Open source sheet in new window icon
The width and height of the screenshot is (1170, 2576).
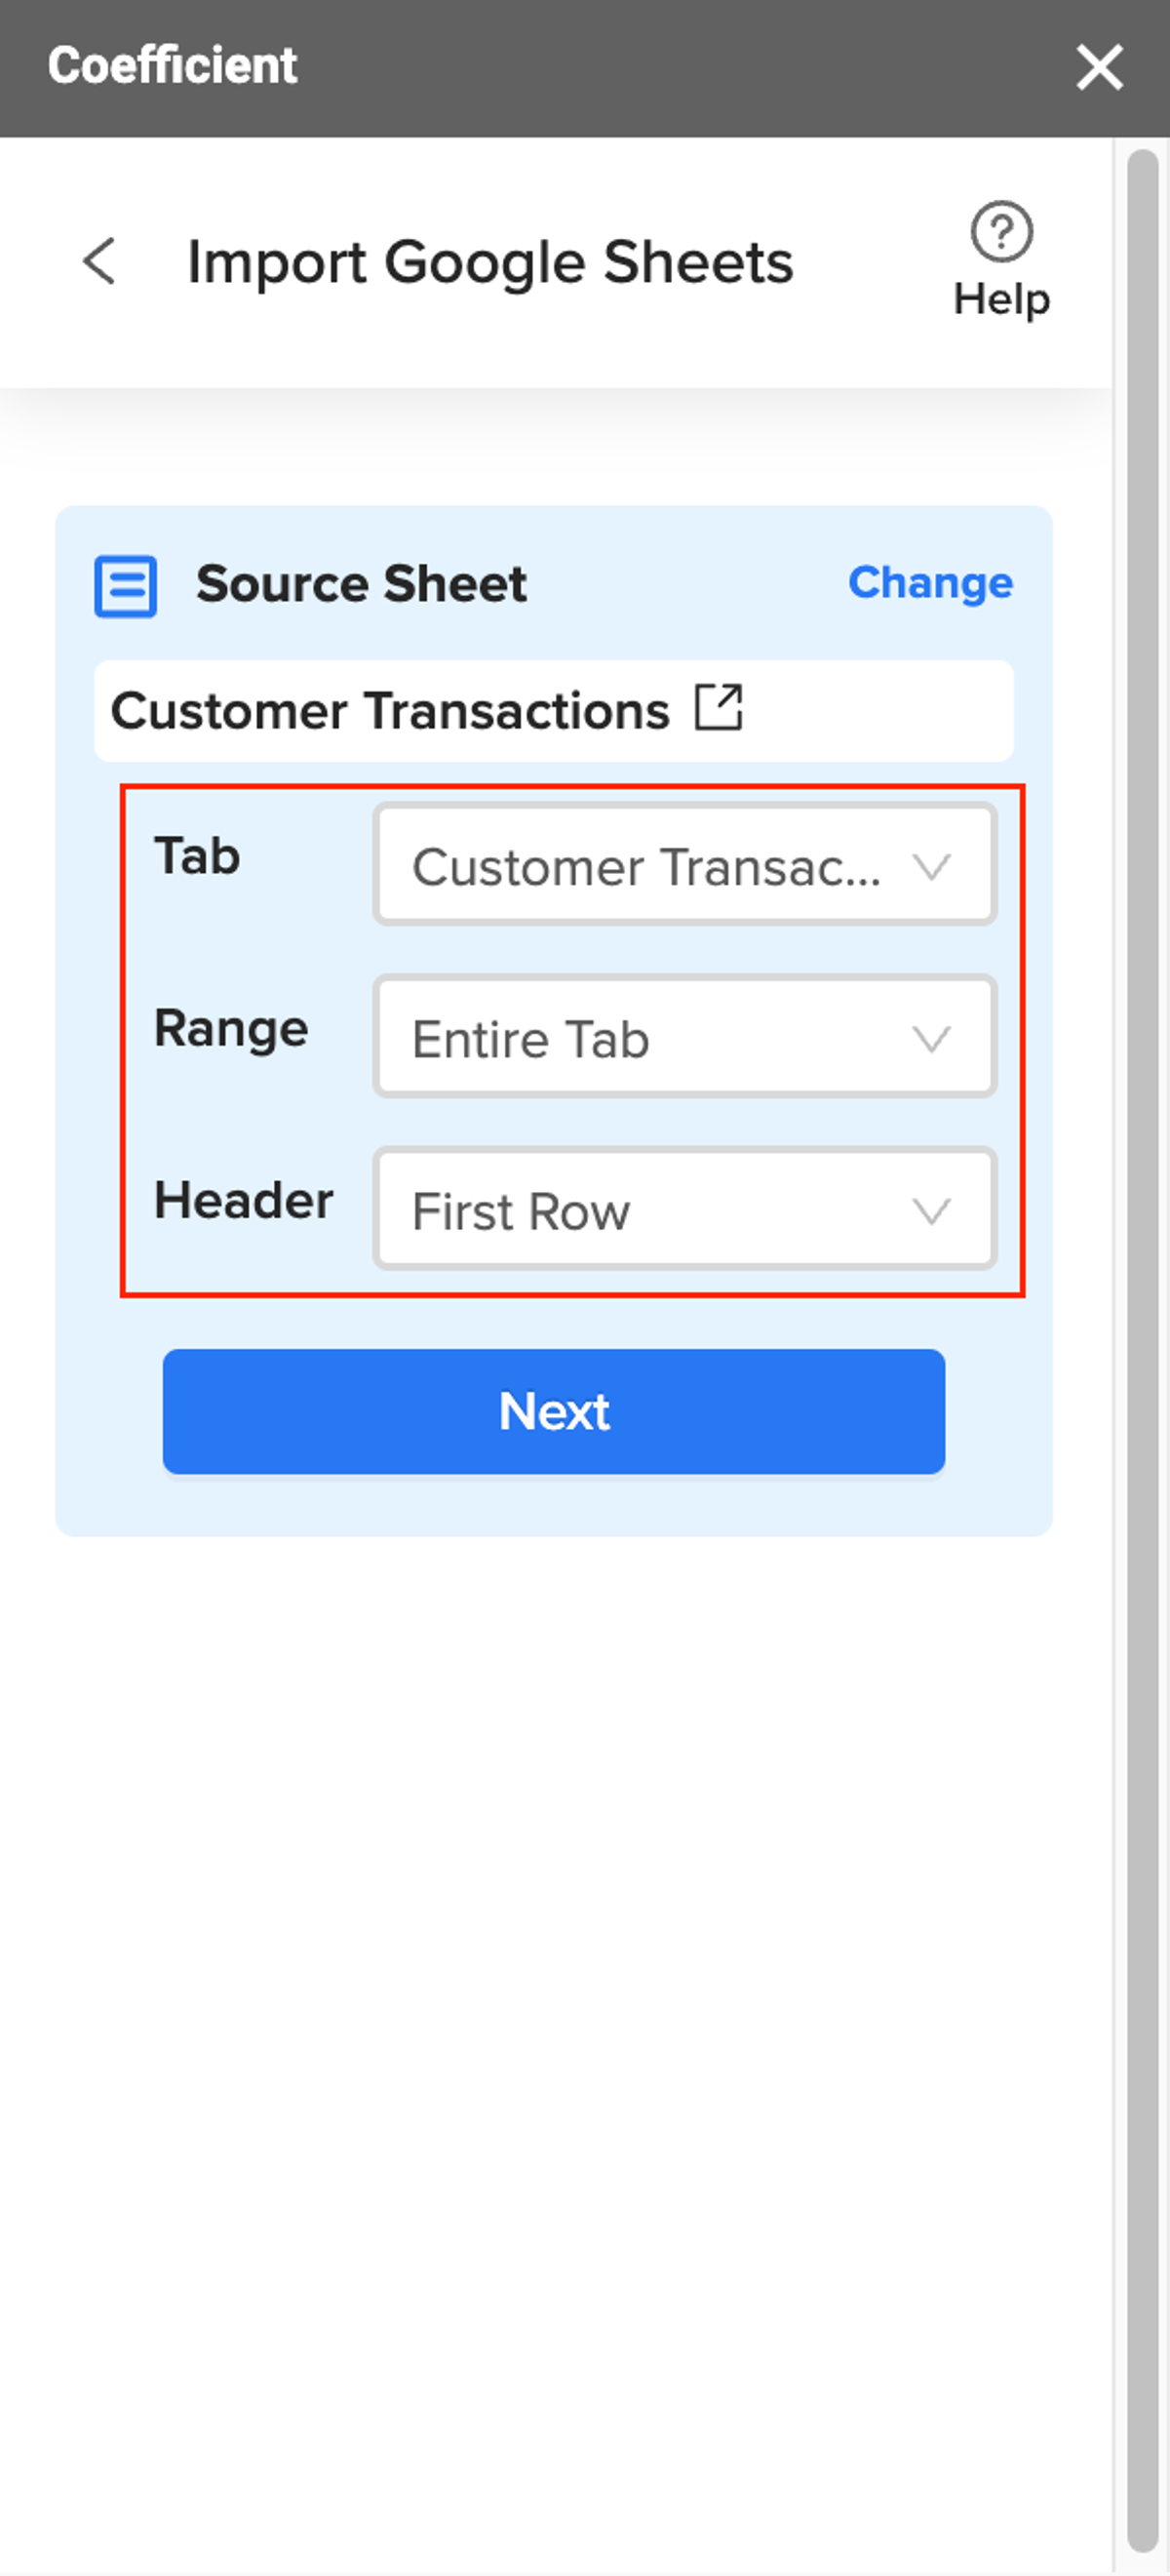point(719,708)
